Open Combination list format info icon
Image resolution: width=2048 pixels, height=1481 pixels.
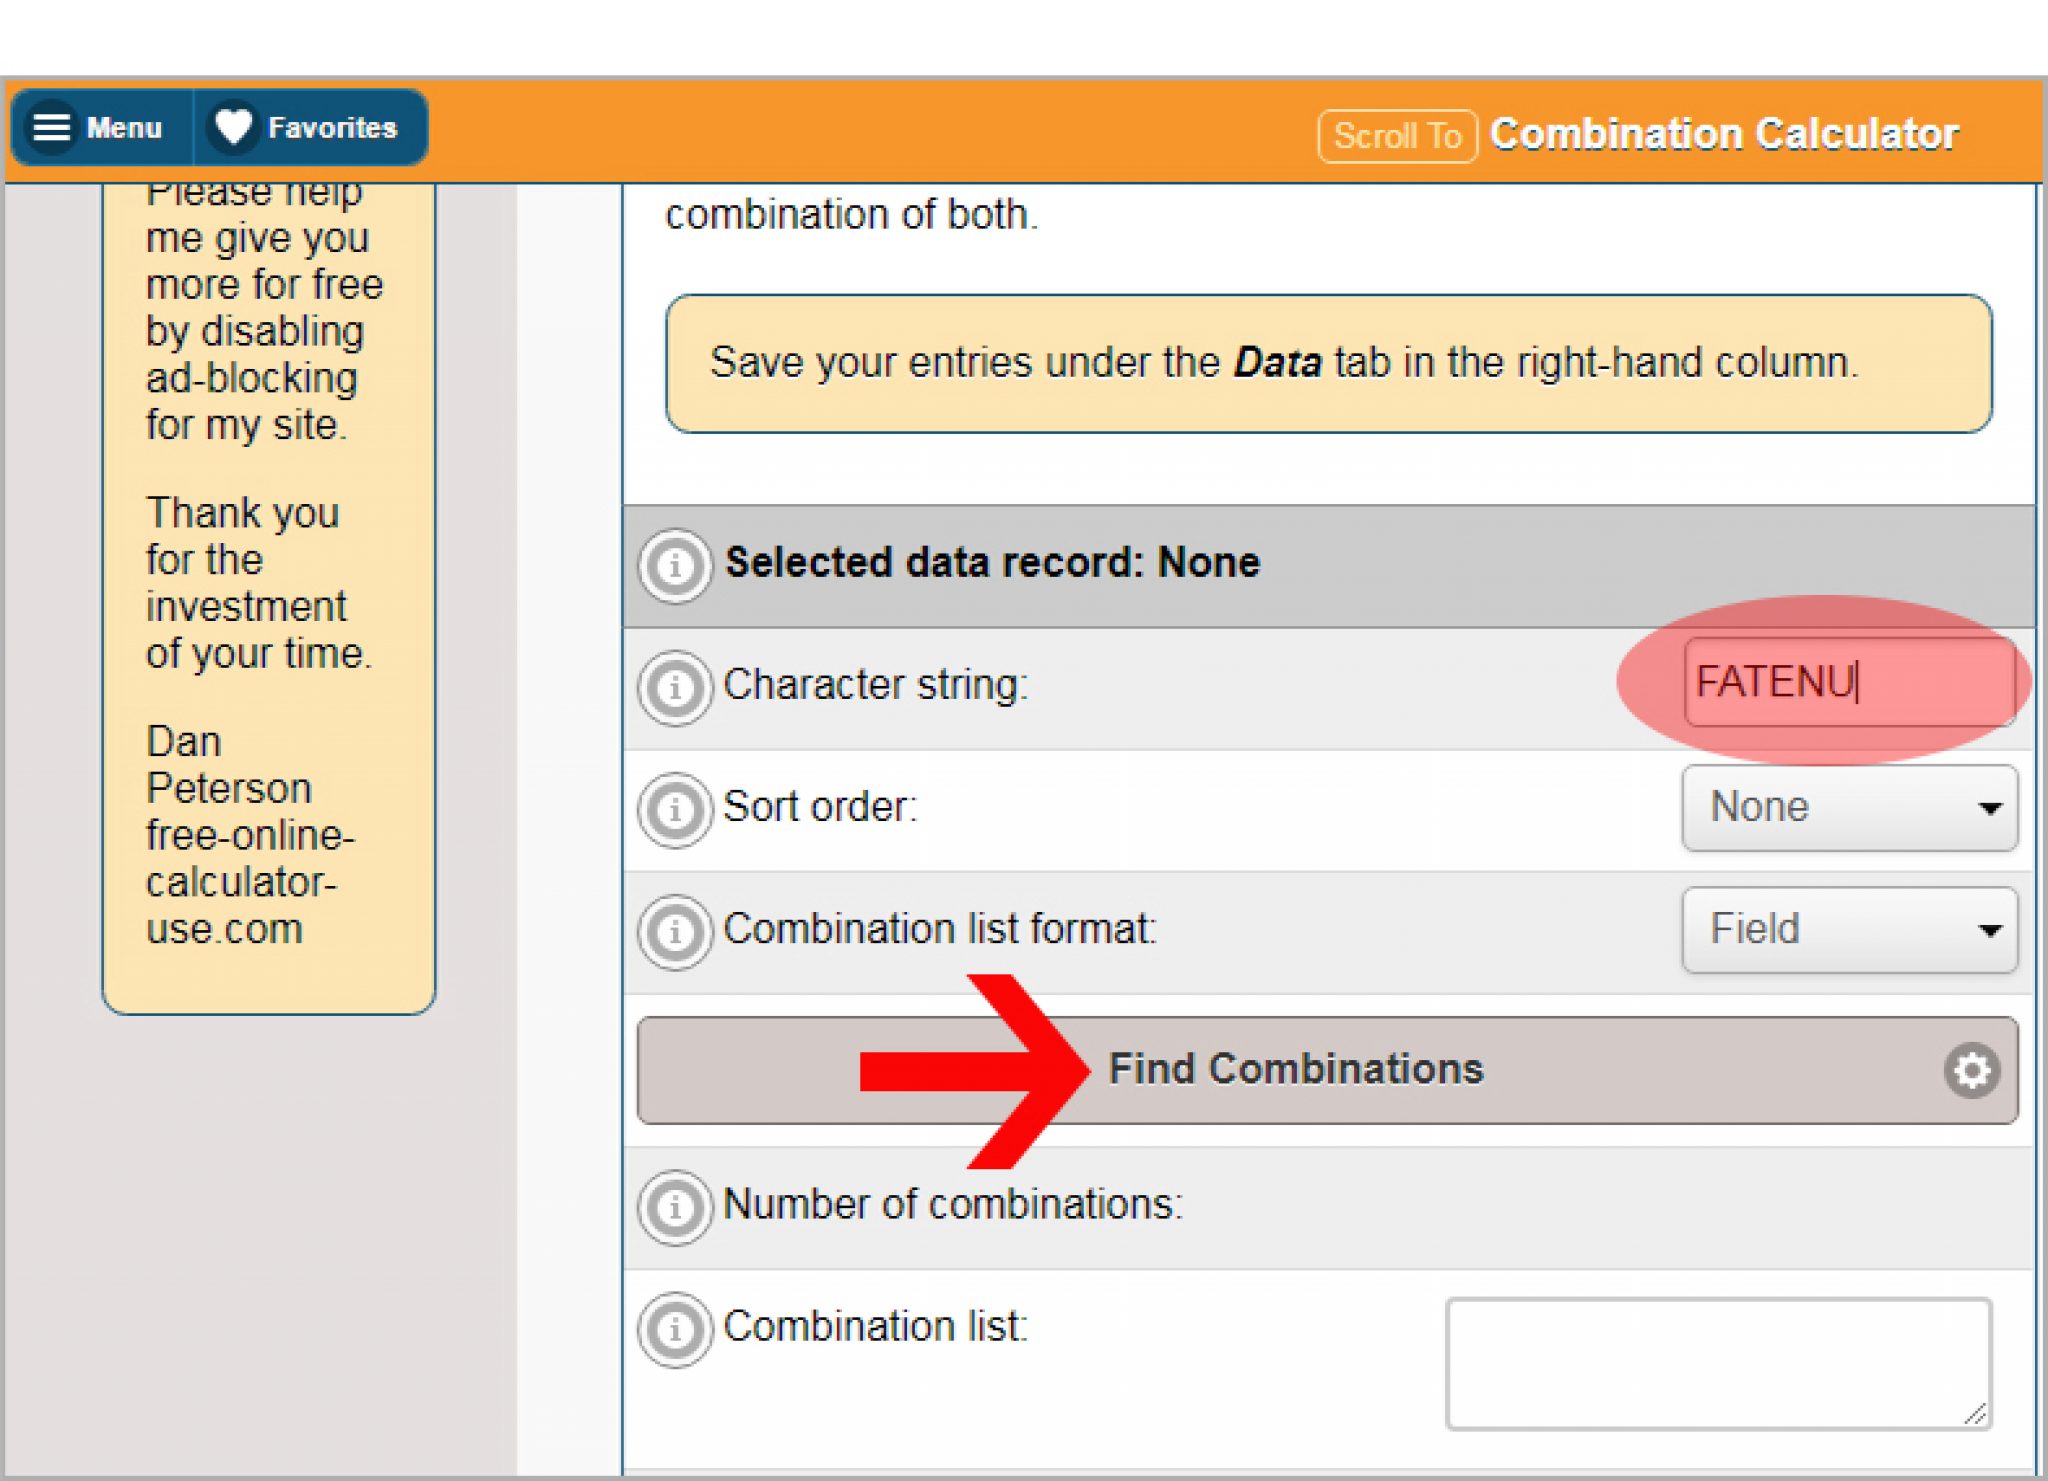(675, 931)
